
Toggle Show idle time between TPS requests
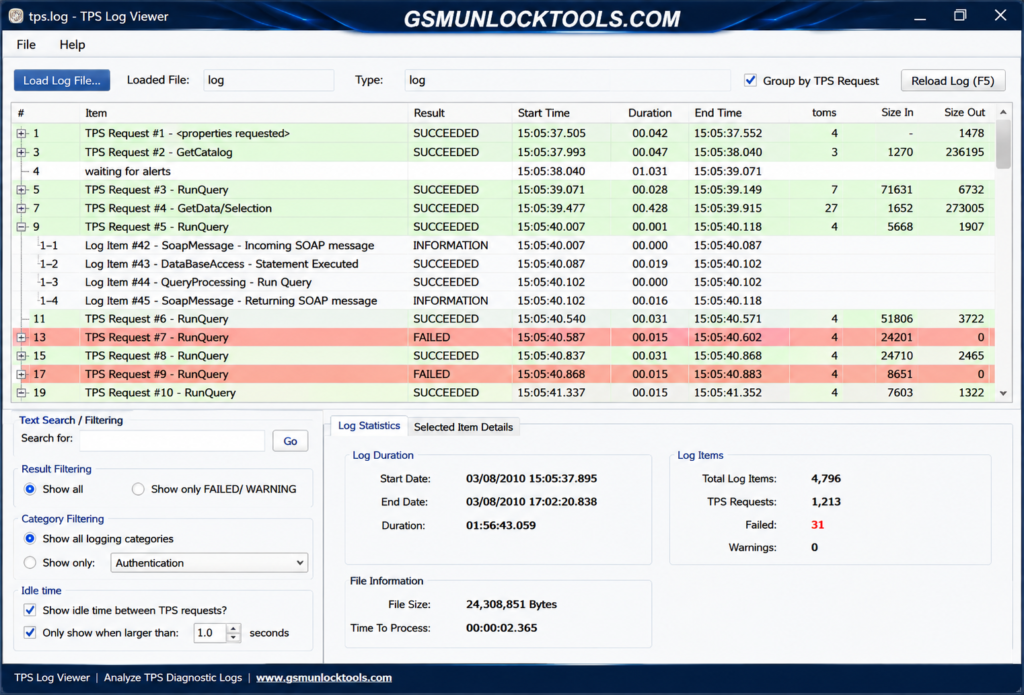(30, 610)
